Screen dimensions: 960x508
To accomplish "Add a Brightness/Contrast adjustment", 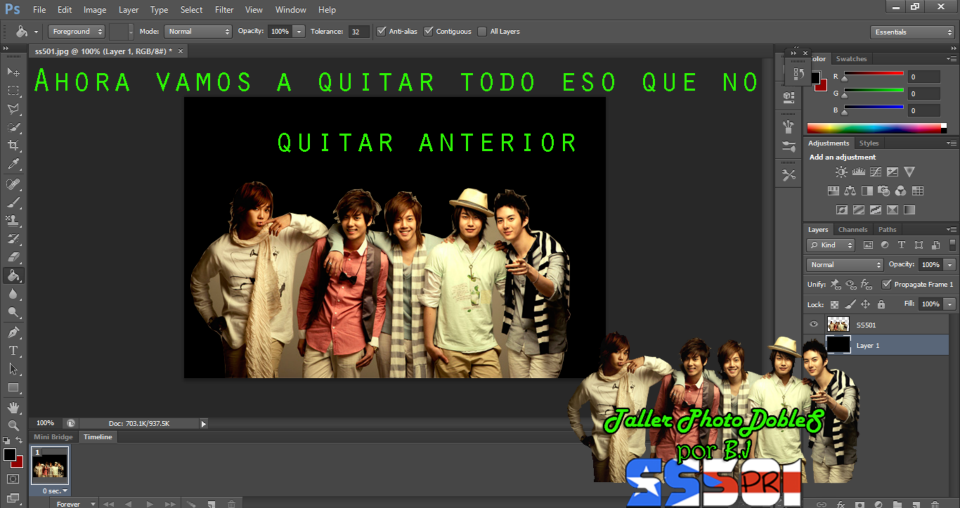I will pos(841,172).
